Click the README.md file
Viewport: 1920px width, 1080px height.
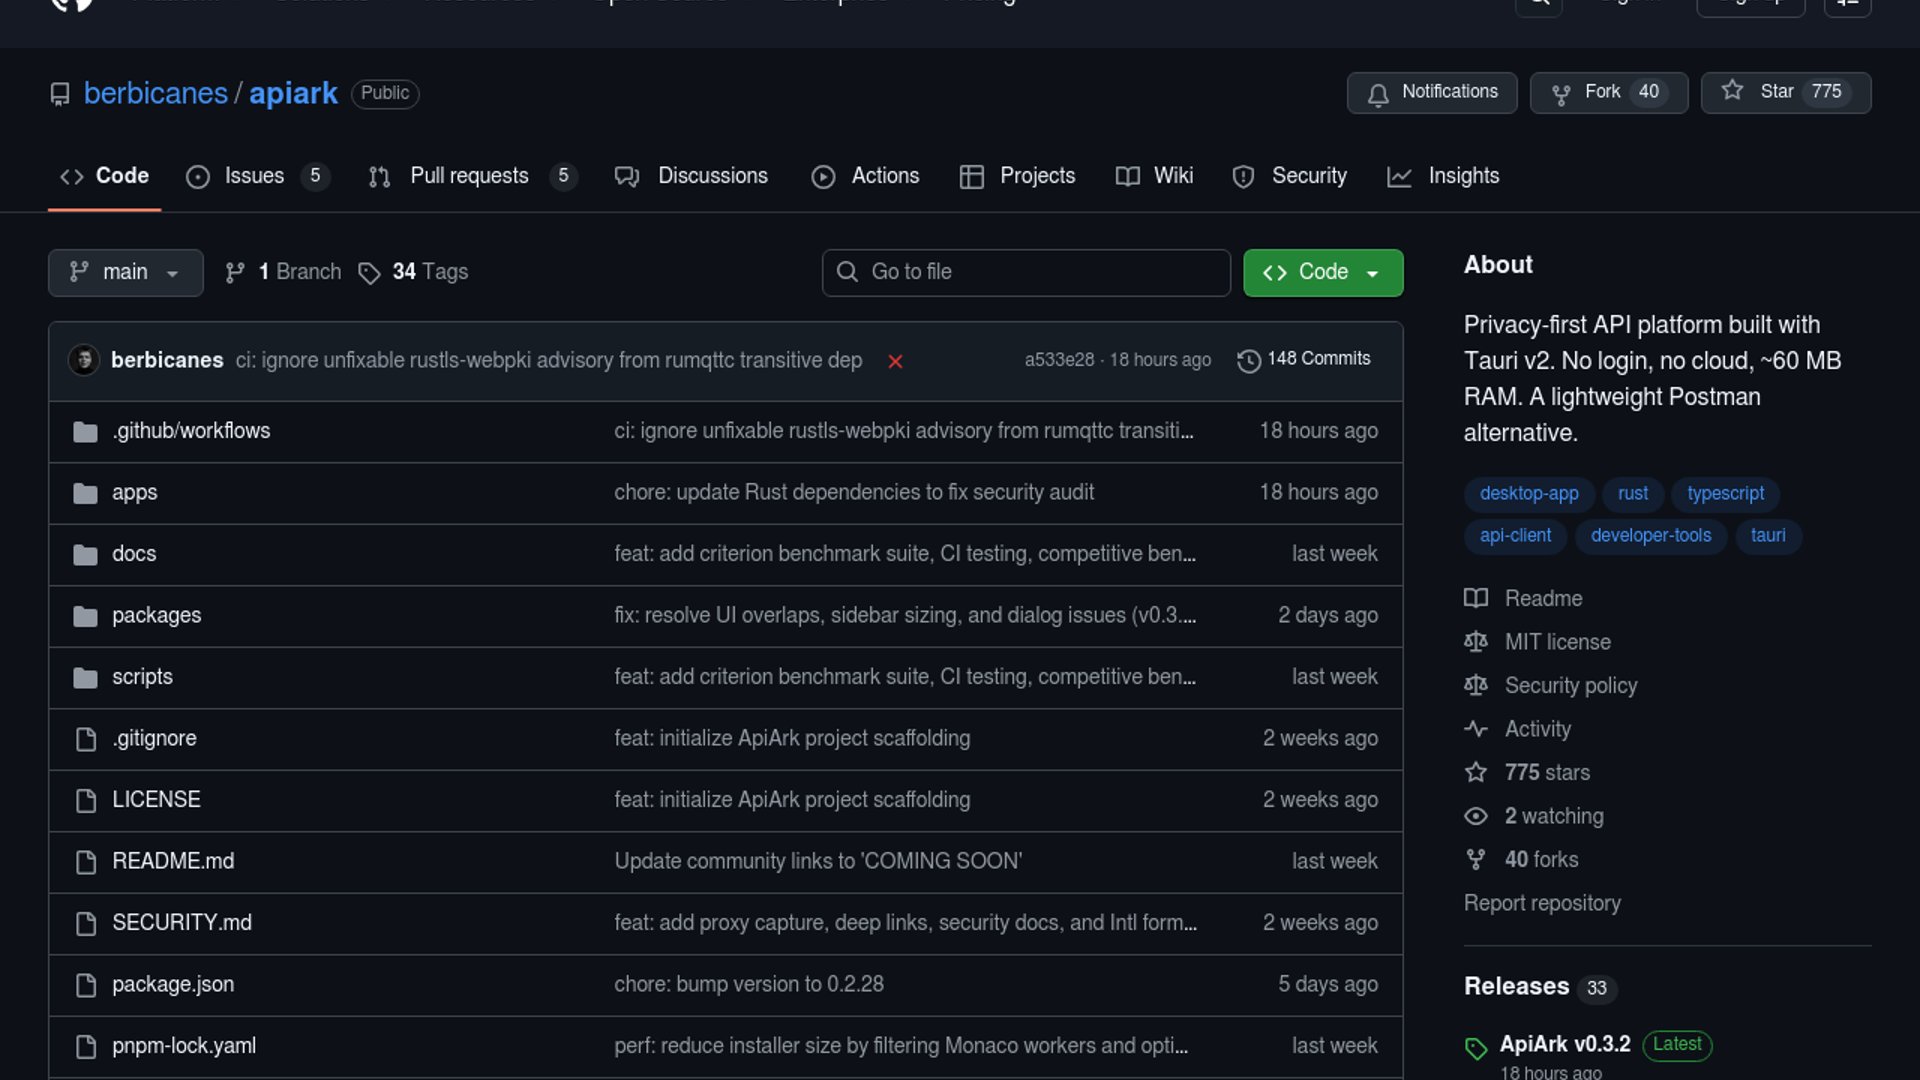pos(172,861)
